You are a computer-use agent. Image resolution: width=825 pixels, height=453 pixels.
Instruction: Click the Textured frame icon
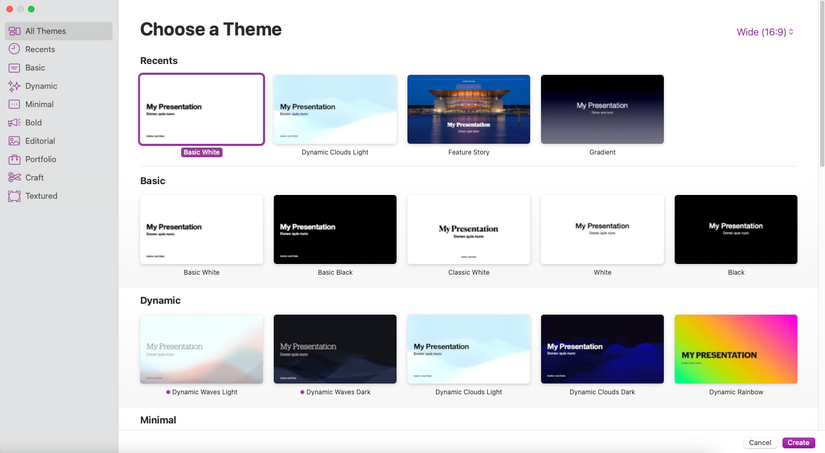pos(14,196)
